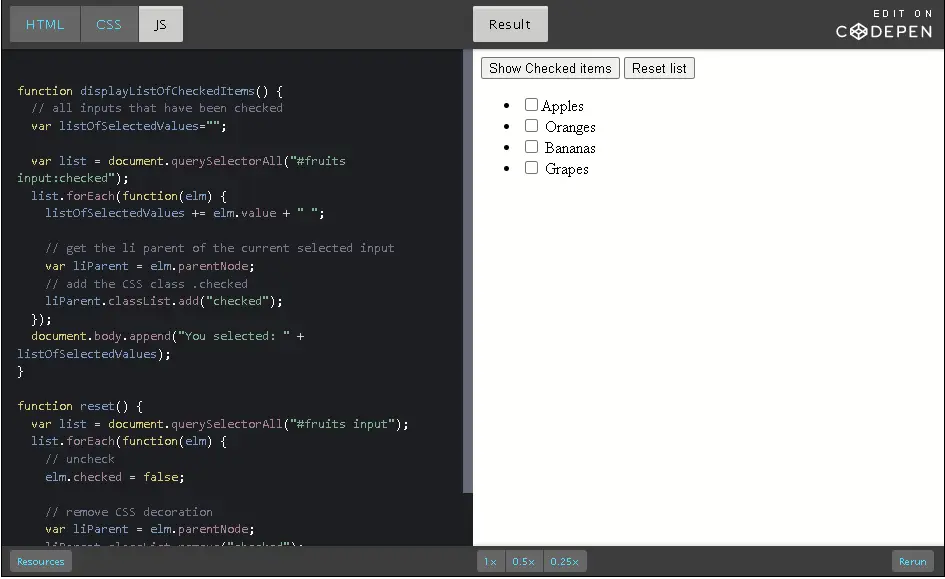Click the Reset list button
Screen dimensions: 945x579
point(659,68)
